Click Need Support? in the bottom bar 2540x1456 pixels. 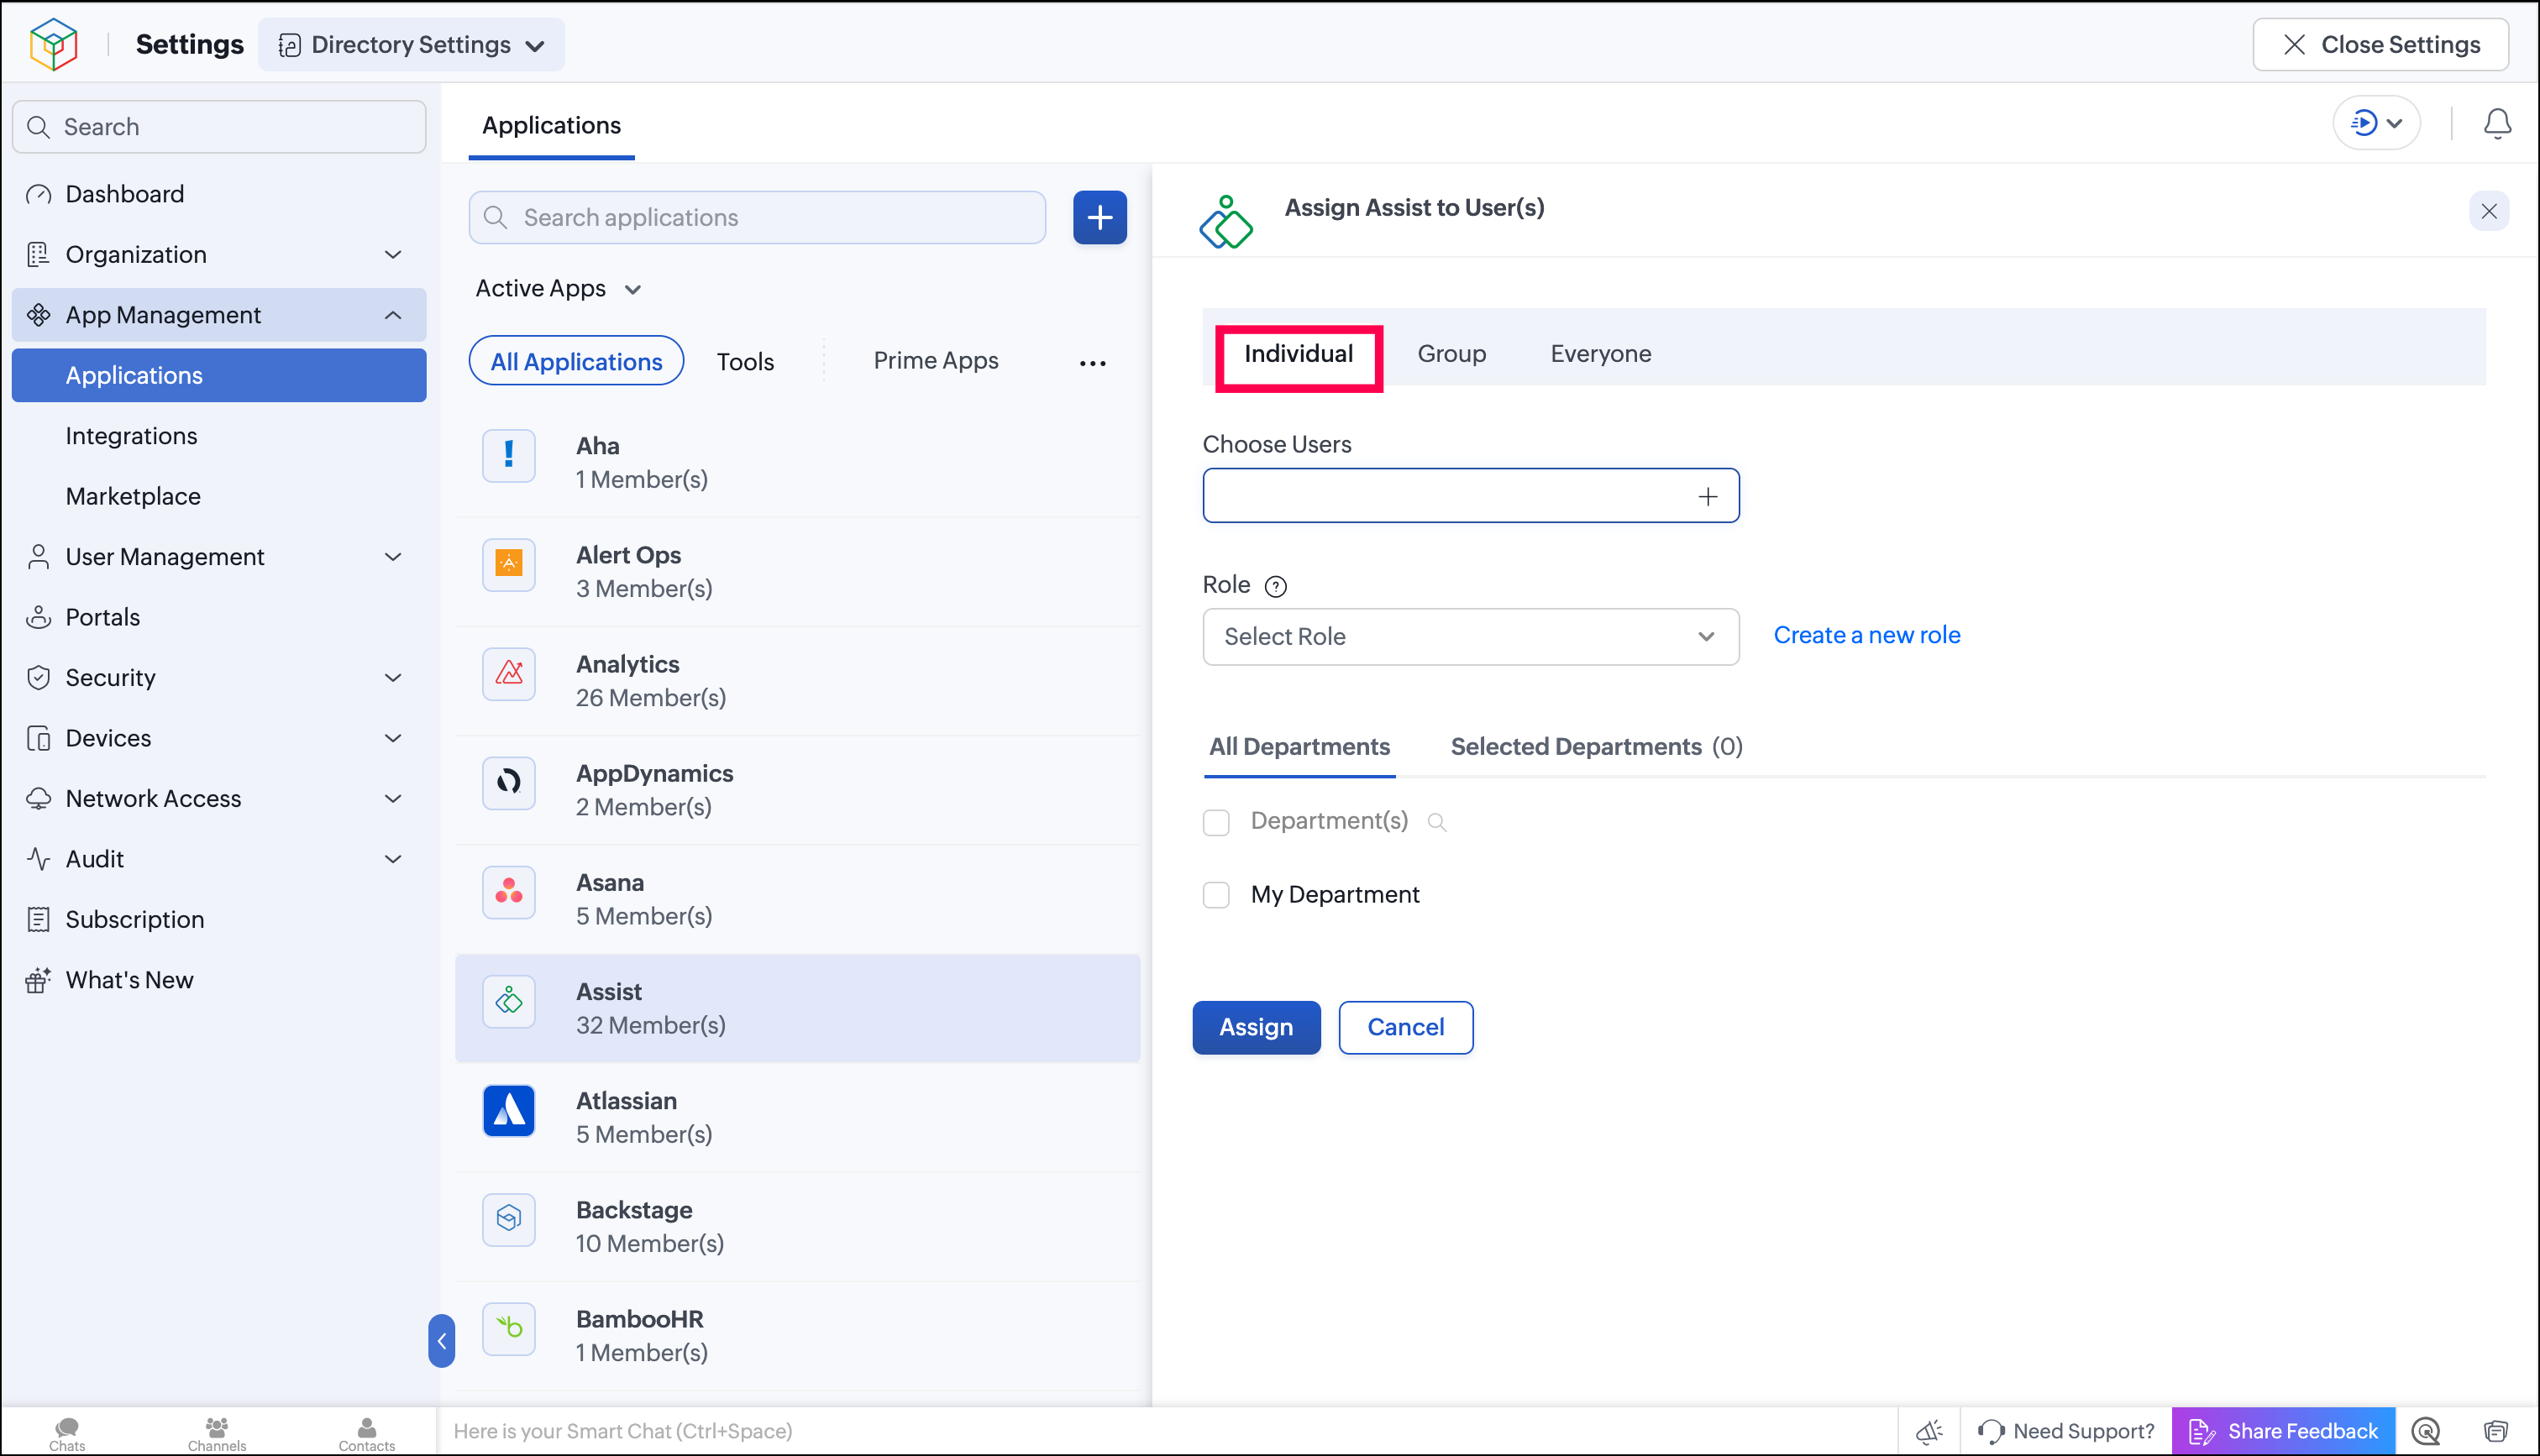(x=2066, y=1431)
